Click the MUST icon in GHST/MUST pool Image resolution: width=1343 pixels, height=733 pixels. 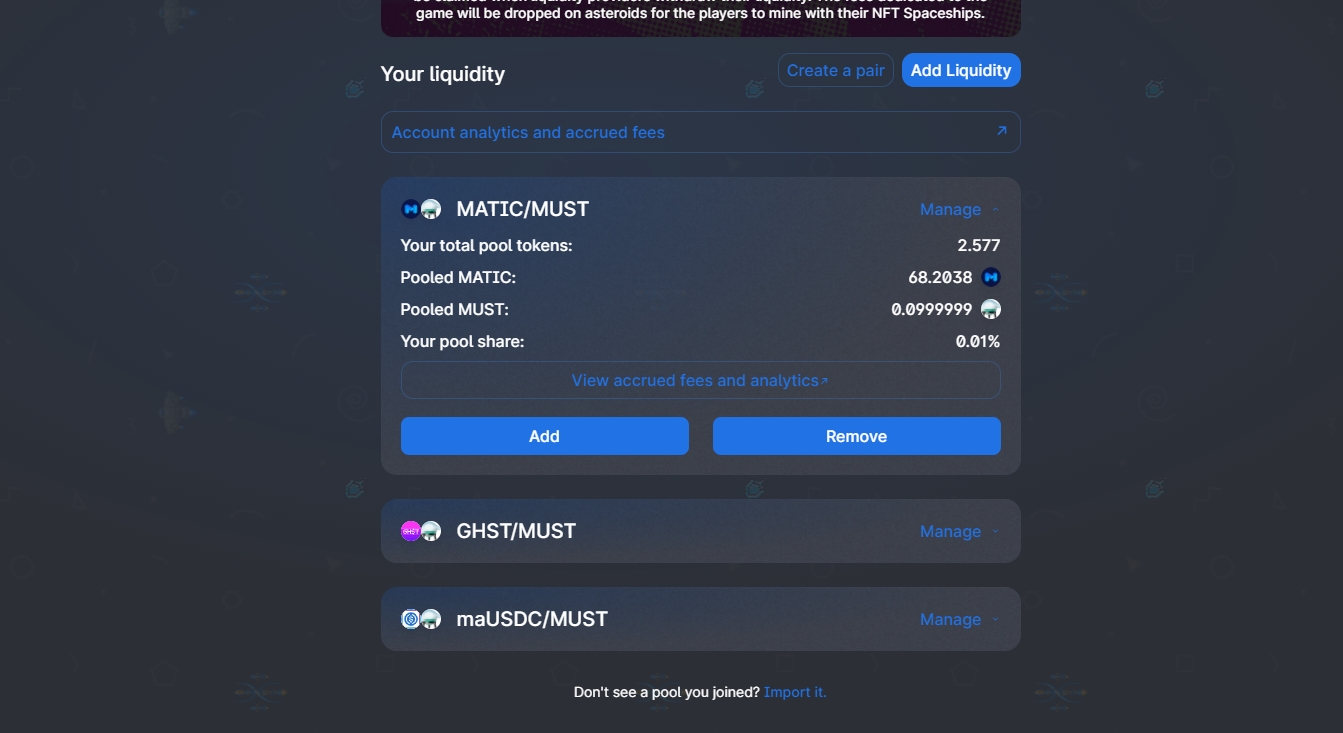431,531
